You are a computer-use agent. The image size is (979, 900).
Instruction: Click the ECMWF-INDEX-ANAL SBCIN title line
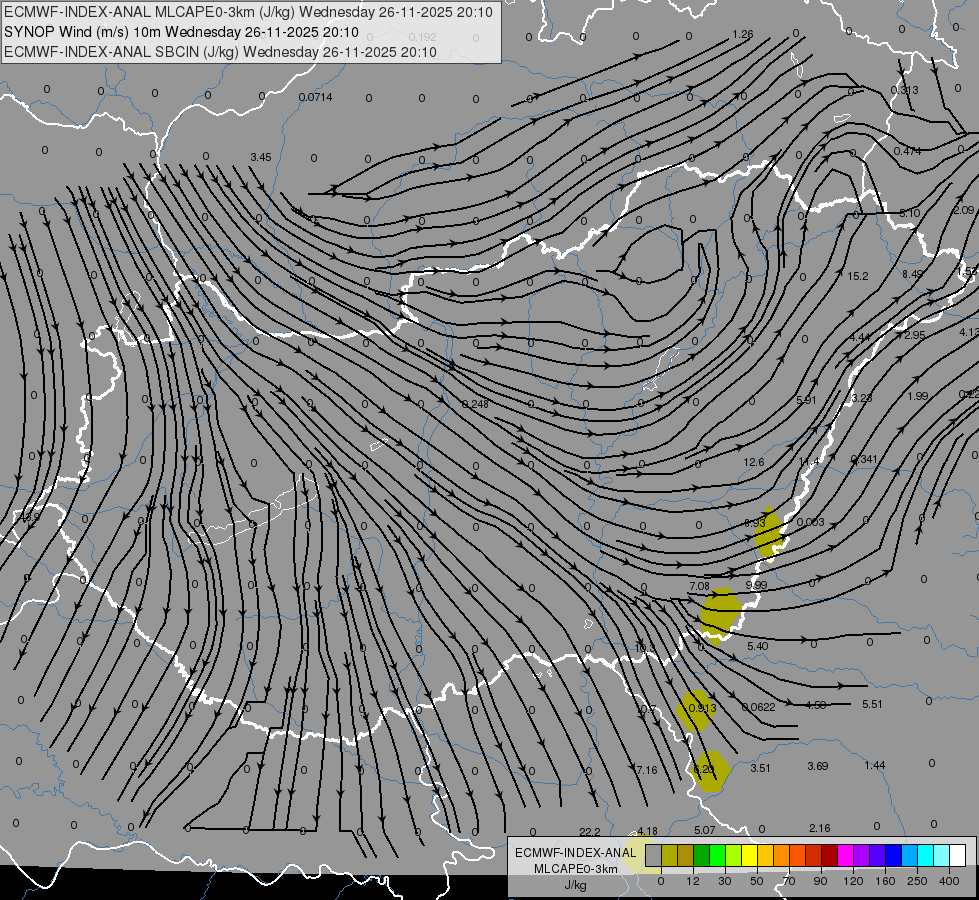click(220, 52)
